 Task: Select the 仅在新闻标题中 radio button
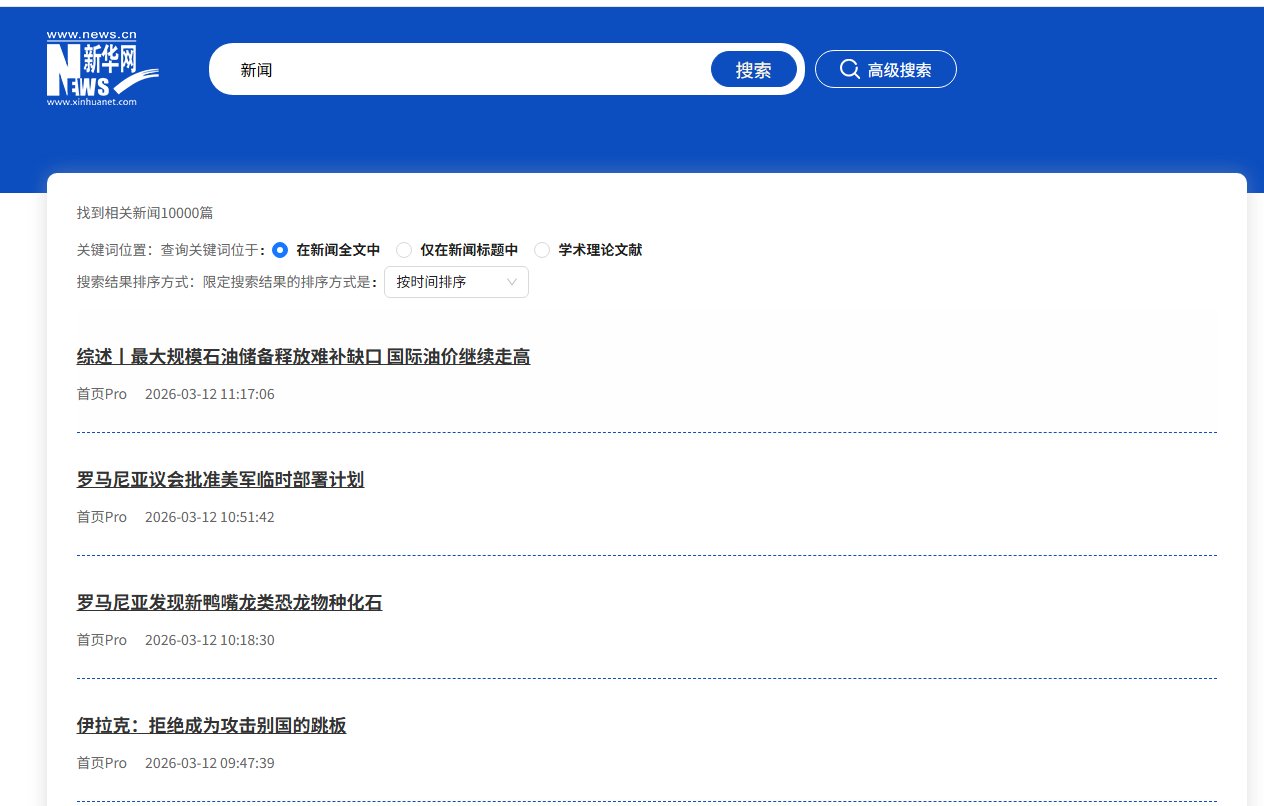(x=404, y=250)
